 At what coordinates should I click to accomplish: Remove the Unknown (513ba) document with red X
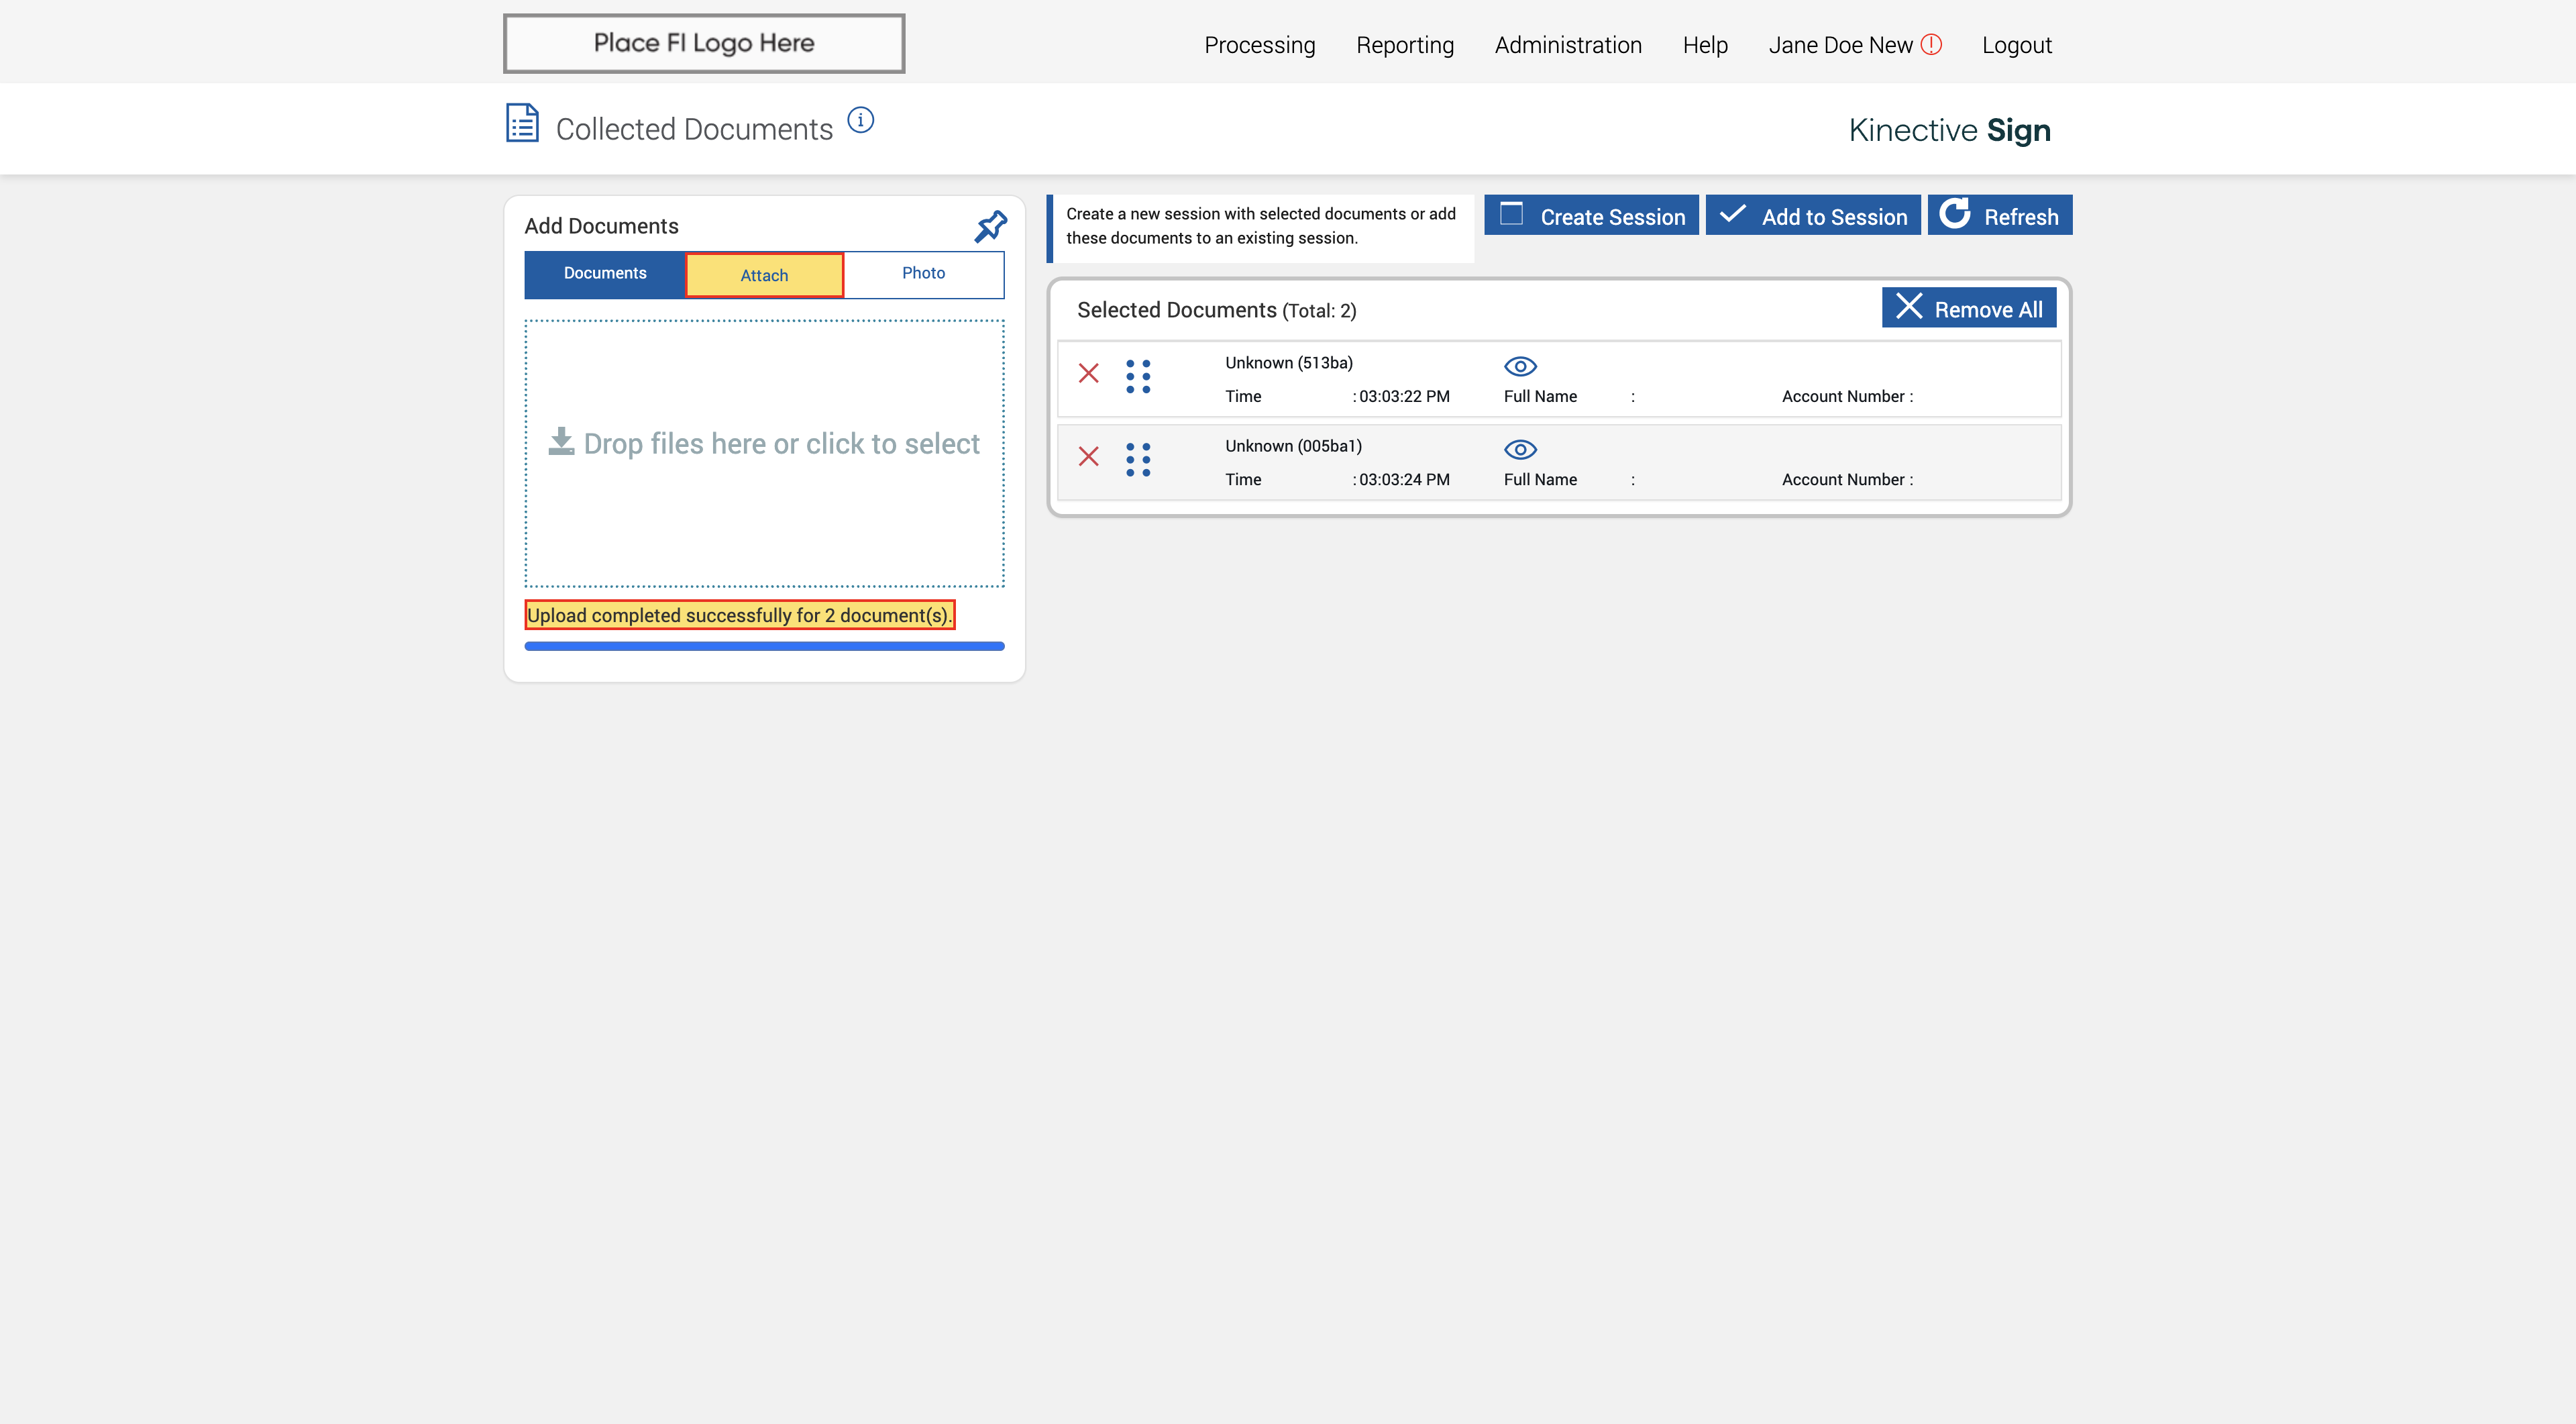1088,374
